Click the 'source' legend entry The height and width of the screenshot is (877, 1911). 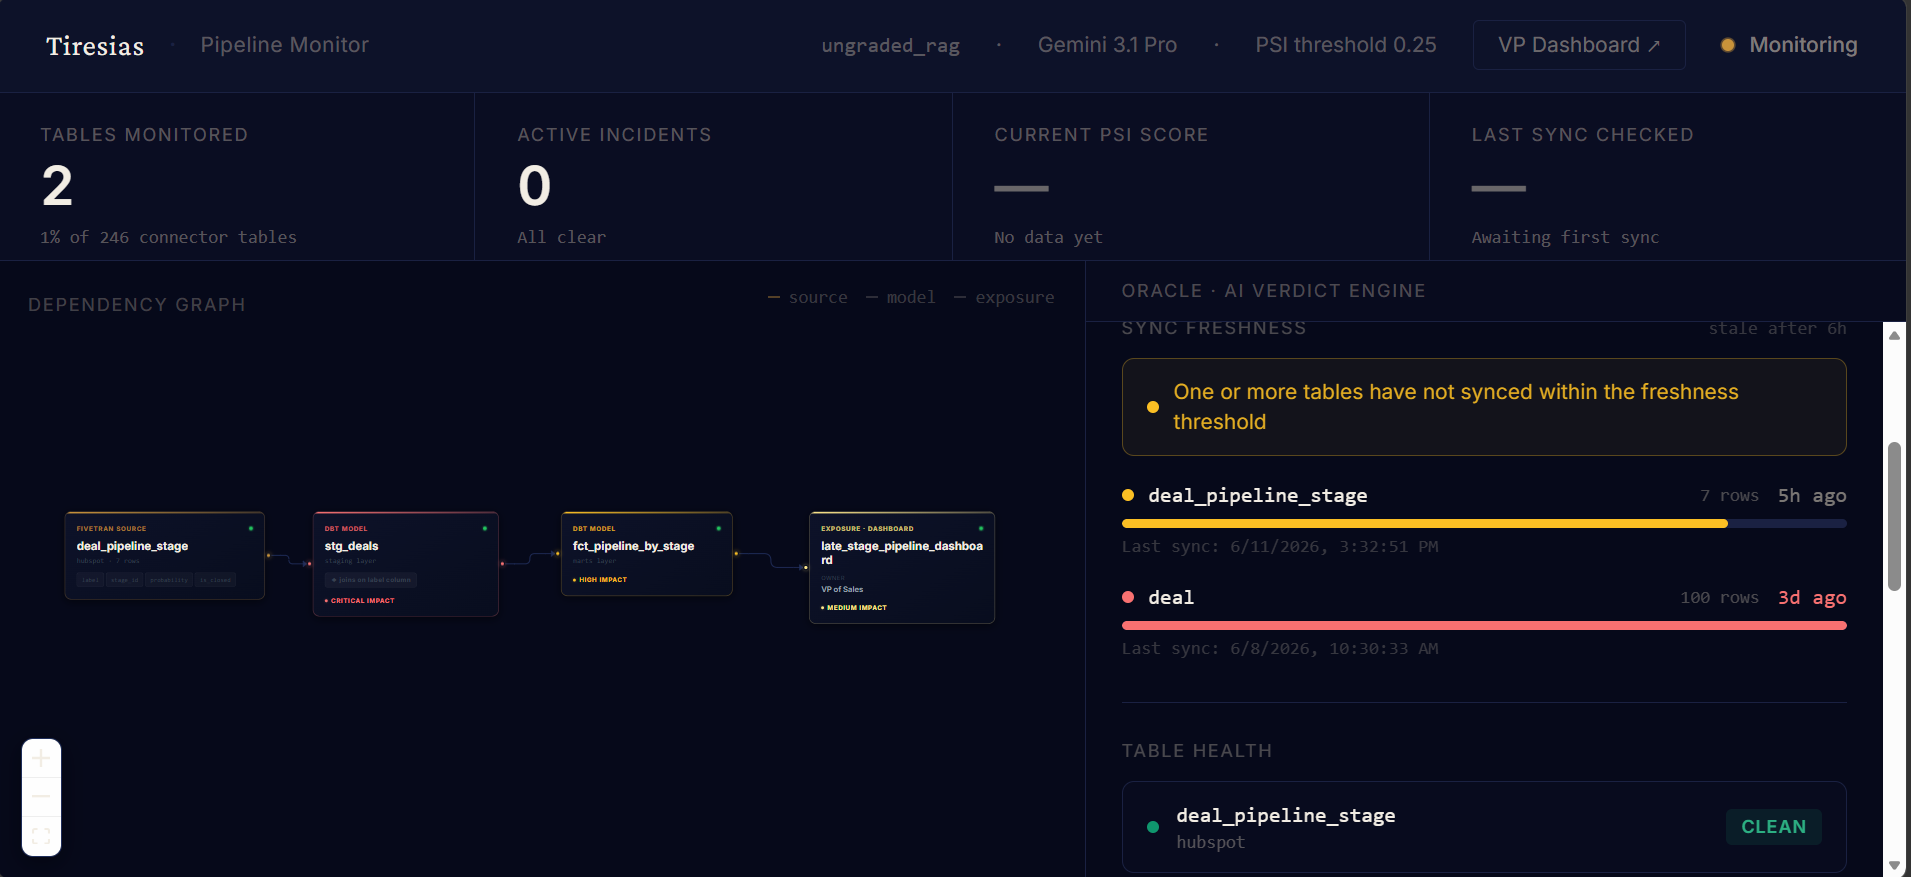pyautogui.click(x=808, y=297)
